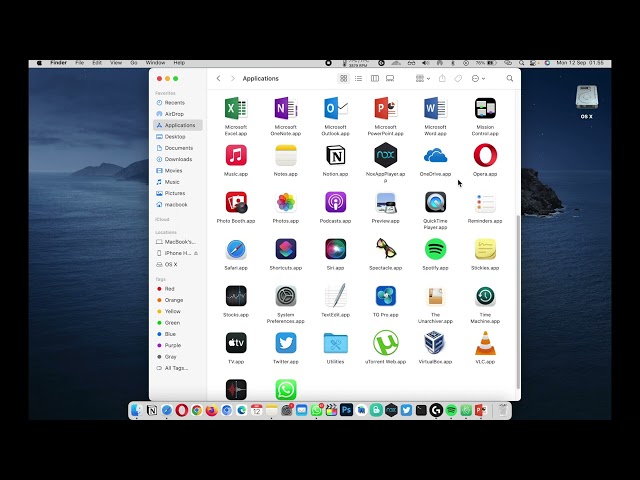This screenshot has width=640, height=480.
Task: Open the Window menu
Action: (x=156, y=63)
